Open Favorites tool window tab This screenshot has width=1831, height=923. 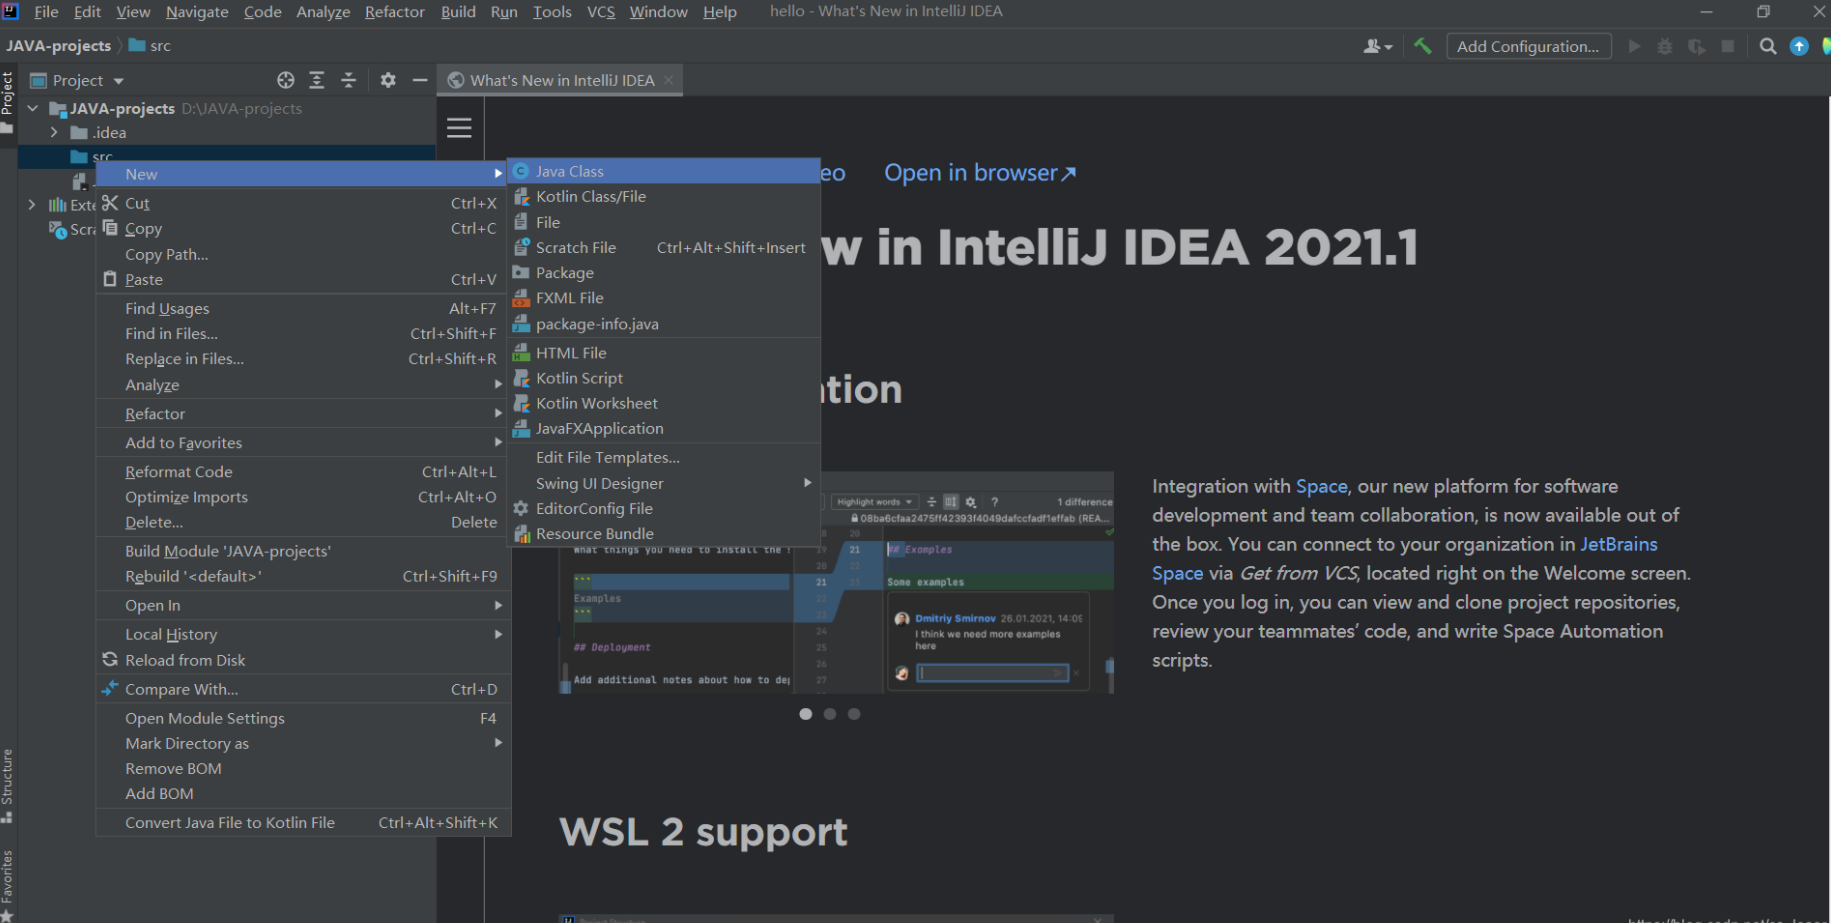coord(8,885)
